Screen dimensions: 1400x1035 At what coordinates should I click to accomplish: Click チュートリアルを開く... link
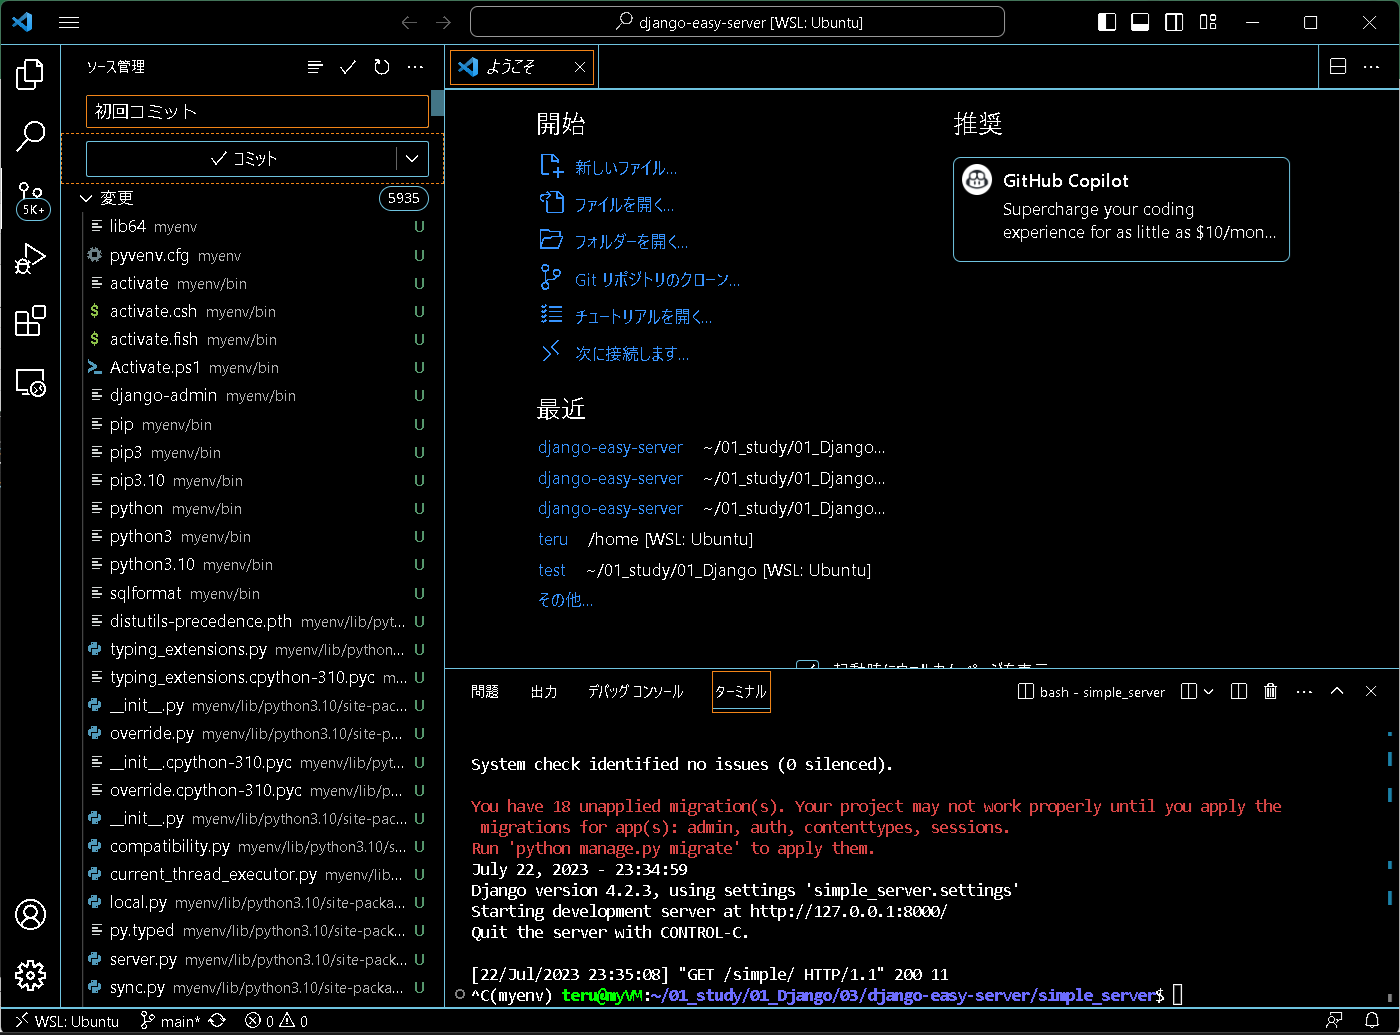(644, 317)
